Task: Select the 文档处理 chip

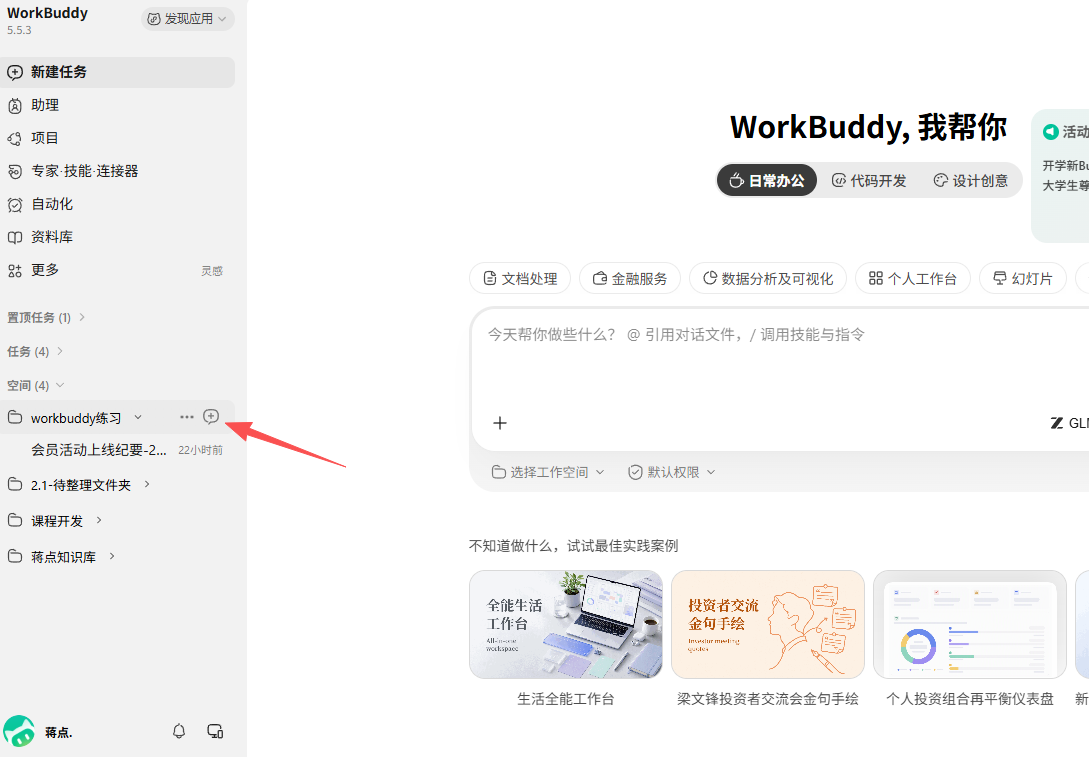Action: pyautogui.click(x=520, y=278)
